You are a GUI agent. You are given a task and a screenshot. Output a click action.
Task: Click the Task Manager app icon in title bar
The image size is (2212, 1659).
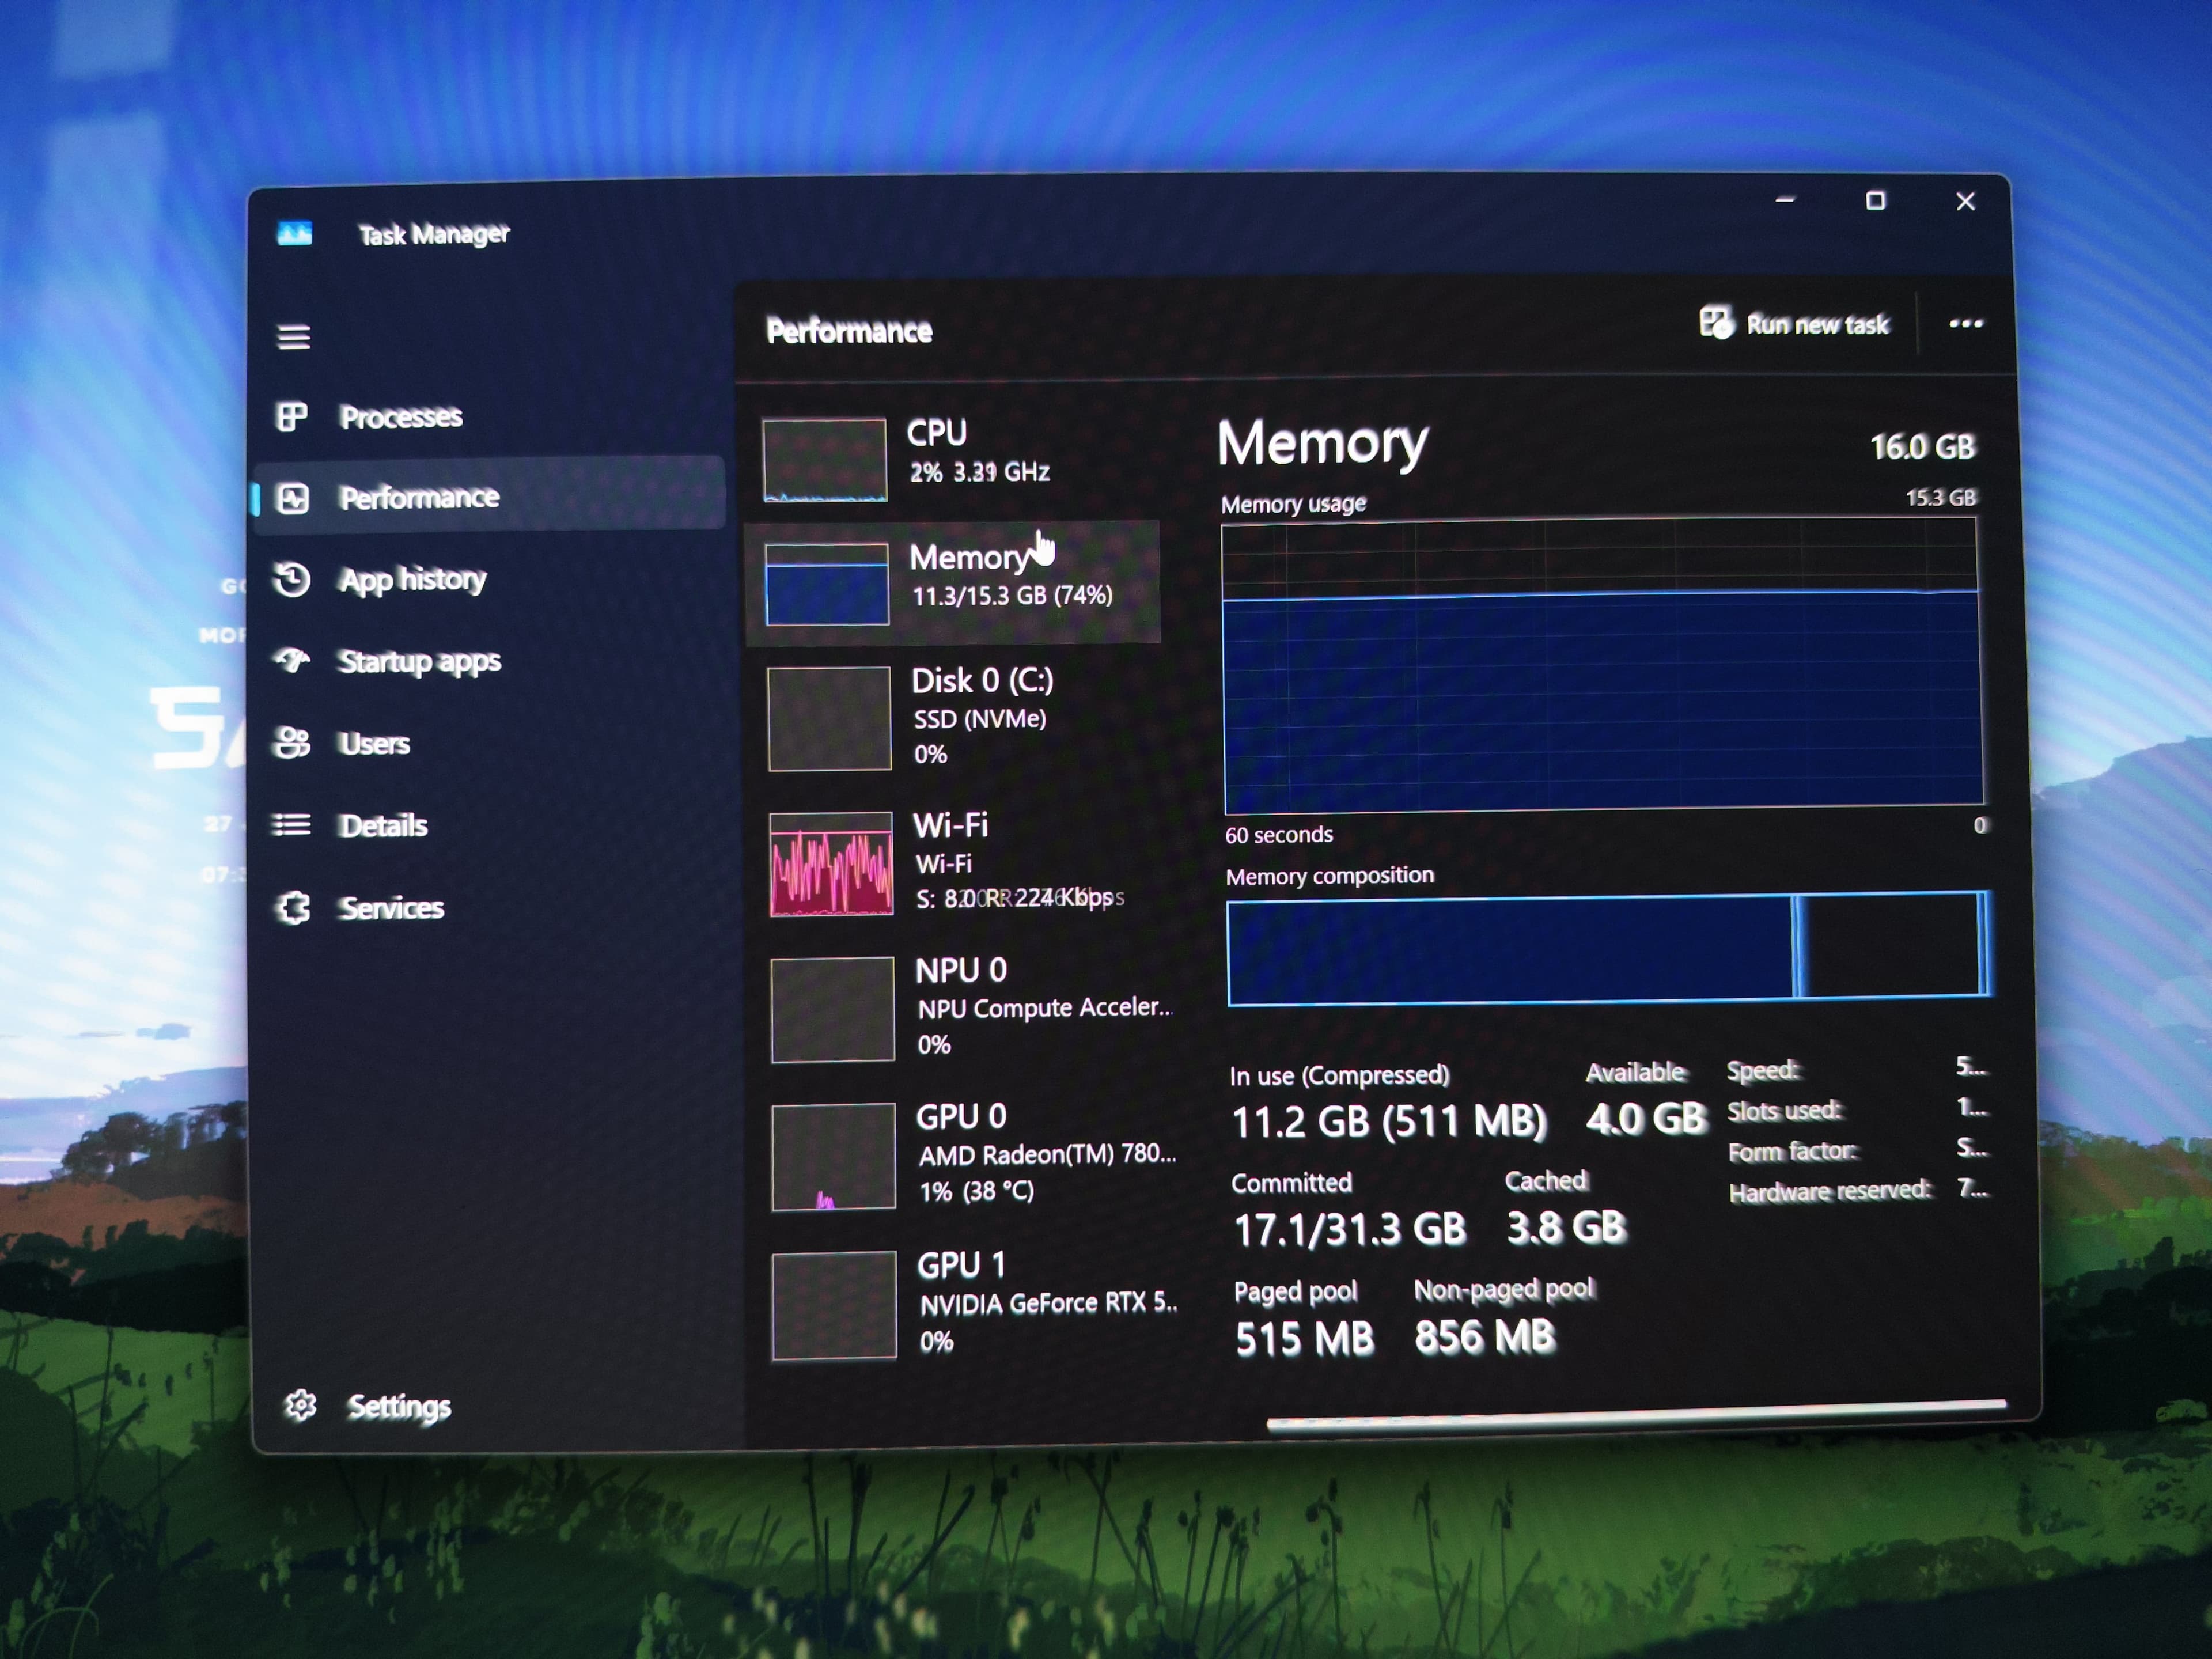[295, 234]
